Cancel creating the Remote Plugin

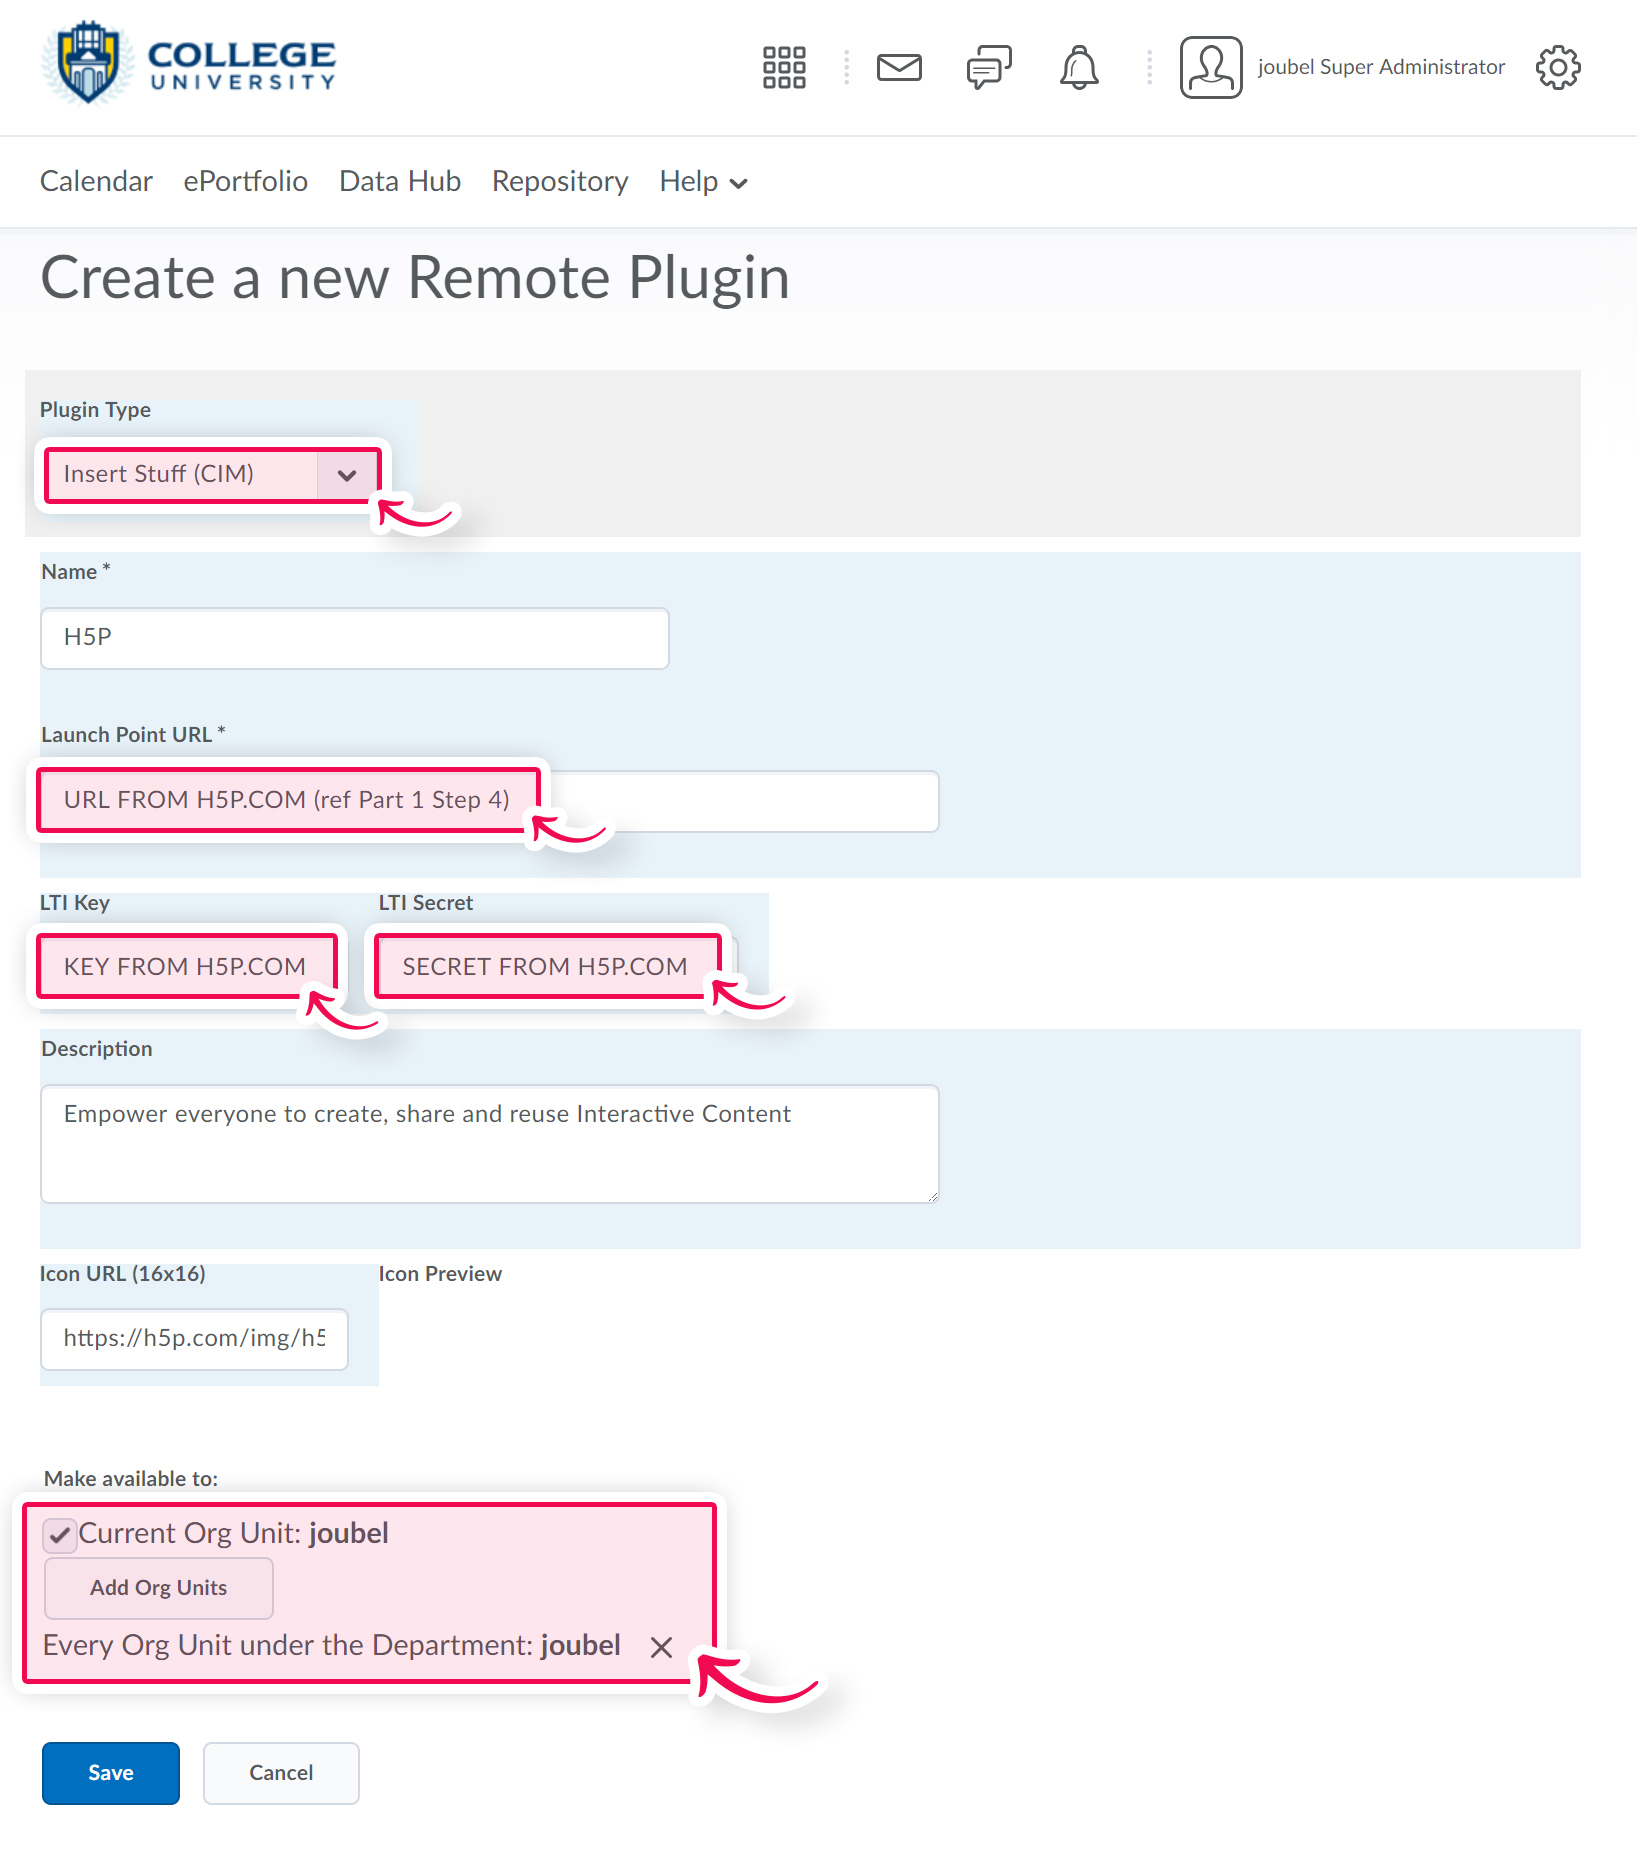point(281,1773)
